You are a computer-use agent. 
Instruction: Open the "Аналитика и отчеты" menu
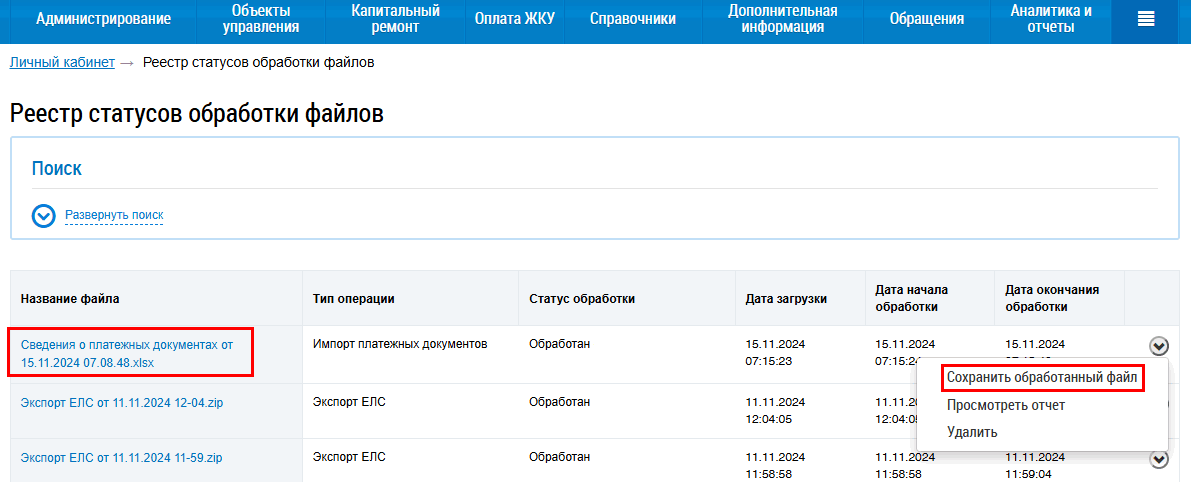tap(1050, 19)
